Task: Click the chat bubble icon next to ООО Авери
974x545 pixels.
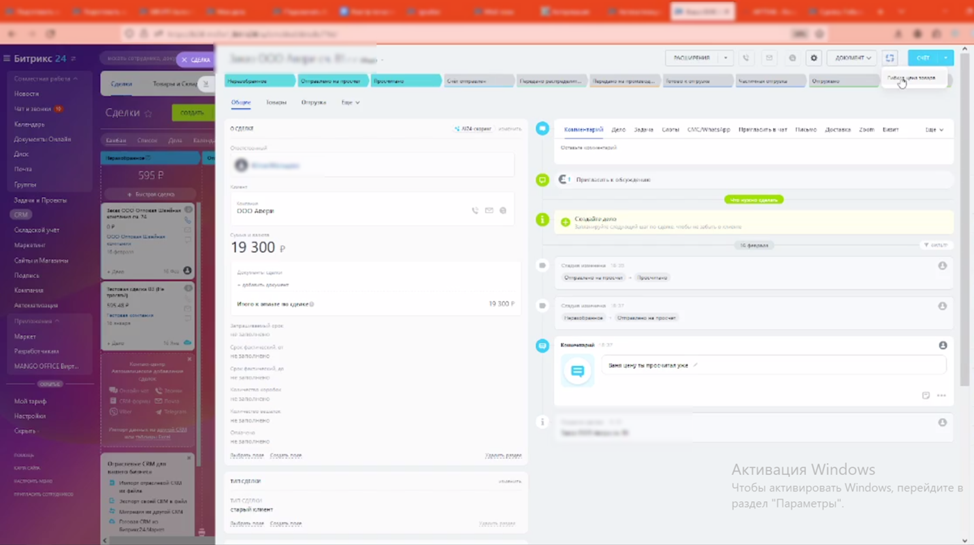Action: coord(503,211)
